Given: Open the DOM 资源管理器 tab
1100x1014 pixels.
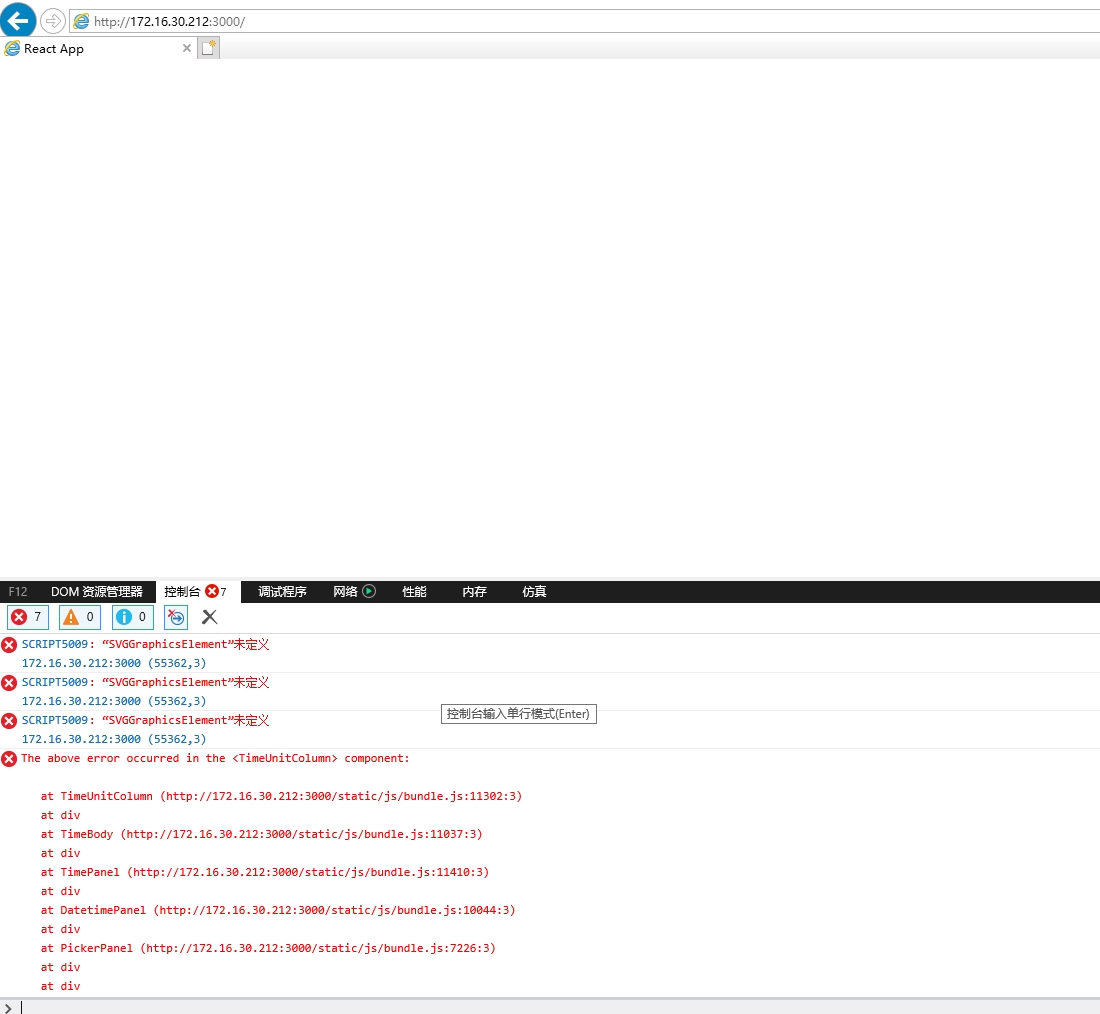Looking at the screenshot, I should 97,591.
